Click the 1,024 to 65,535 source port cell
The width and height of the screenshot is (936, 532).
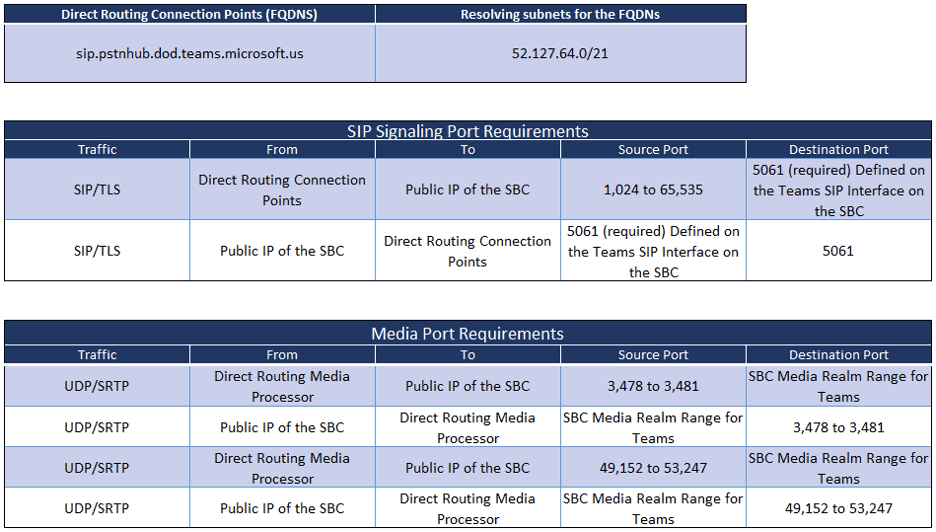pos(653,190)
